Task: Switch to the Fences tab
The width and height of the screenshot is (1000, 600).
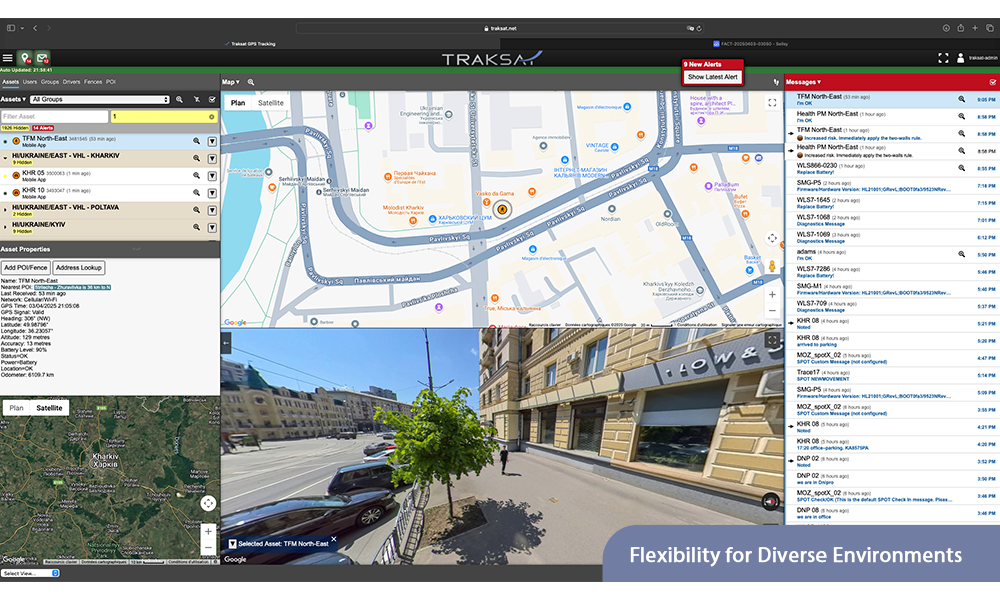Action: (93, 82)
